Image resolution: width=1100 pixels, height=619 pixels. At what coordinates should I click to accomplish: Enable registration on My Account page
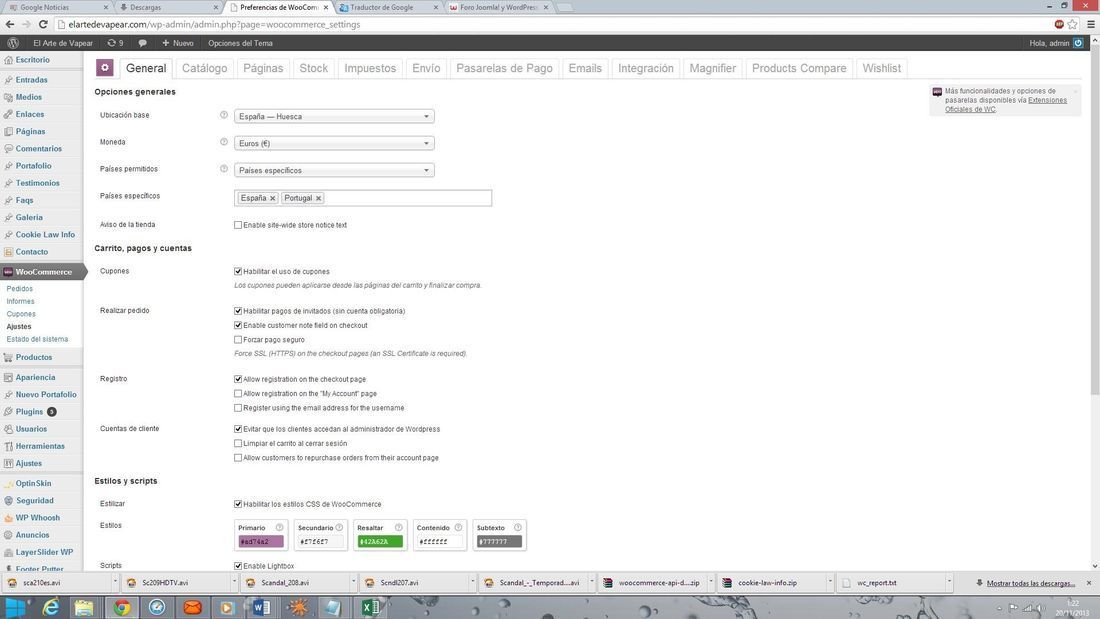click(x=238, y=394)
